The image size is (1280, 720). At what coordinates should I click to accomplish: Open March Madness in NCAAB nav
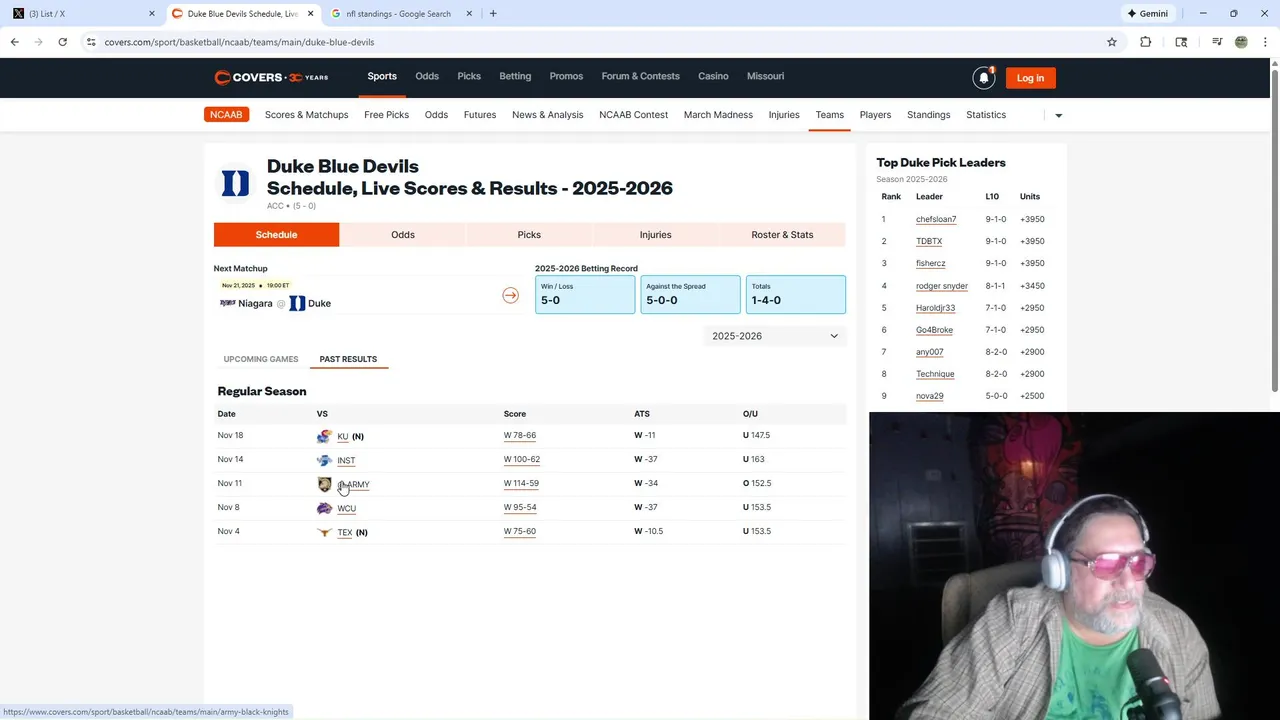tap(718, 115)
